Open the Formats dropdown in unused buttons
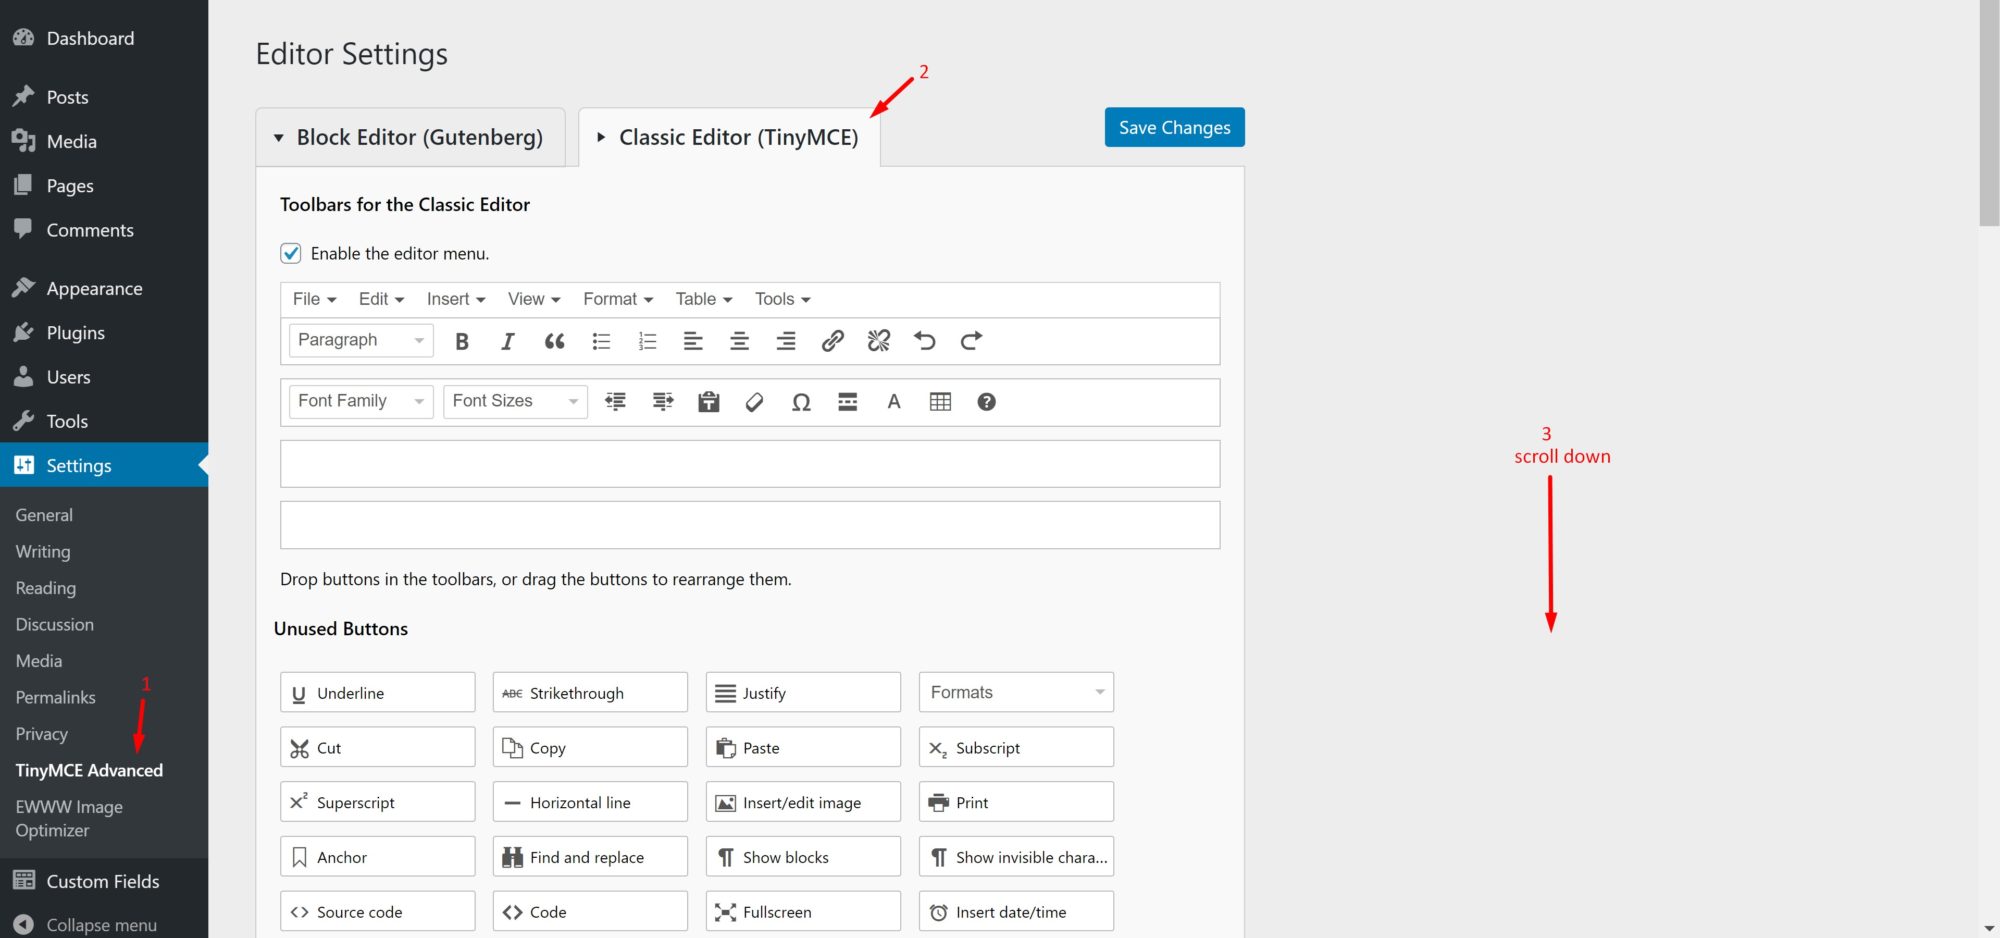2000x938 pixels. tap(1016, 692)
